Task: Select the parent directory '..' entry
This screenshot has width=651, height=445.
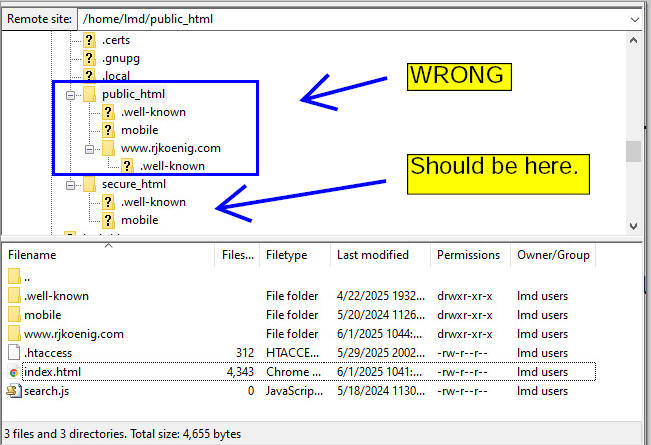Action: [x=29, y=277]
